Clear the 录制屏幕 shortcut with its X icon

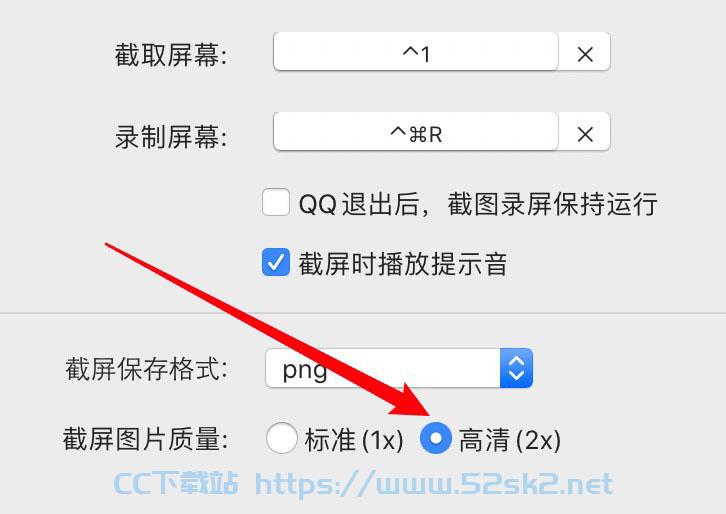pyautogui.click(x=585, y=134)
